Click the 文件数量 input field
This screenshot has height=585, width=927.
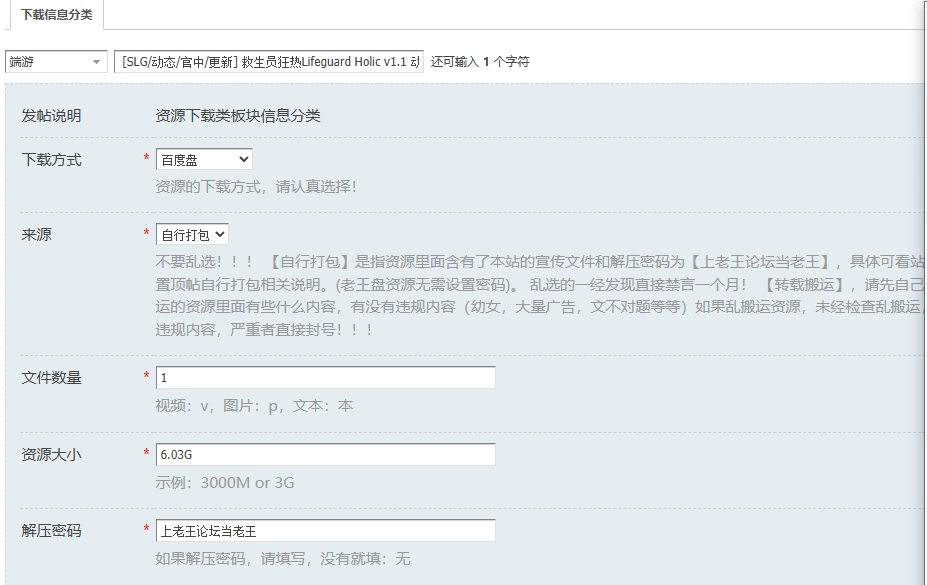[x=326, y=378]
